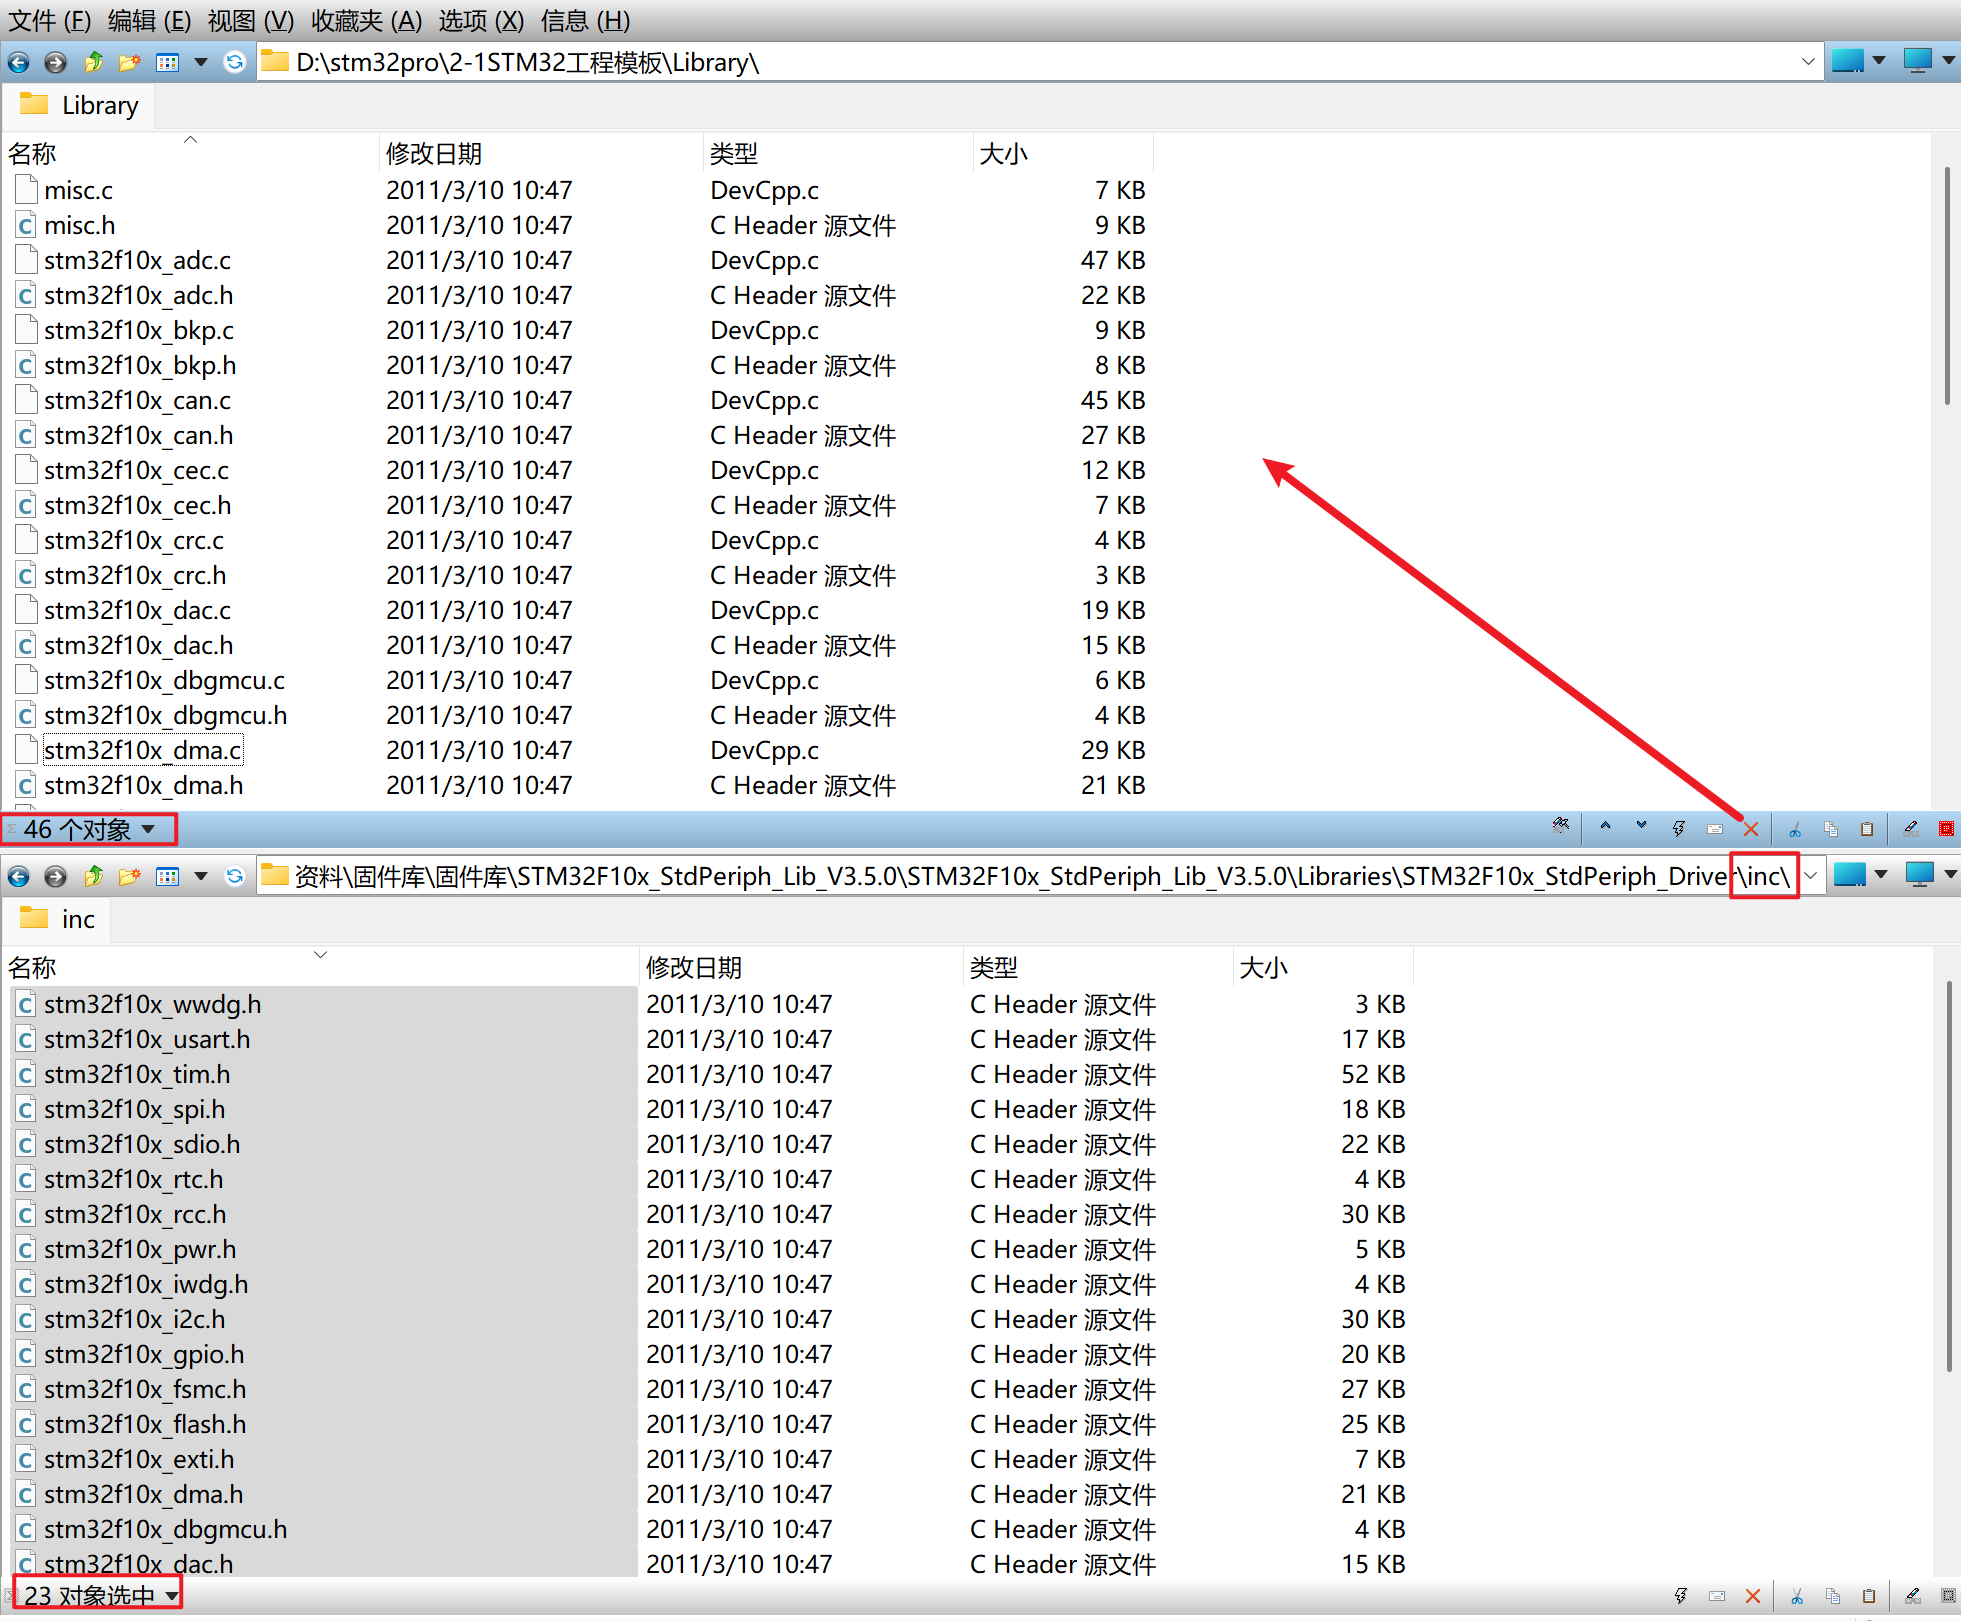Go forward in the inc pane
The height and width of the screenshot is (1621, 1961).
coord(55,876)
